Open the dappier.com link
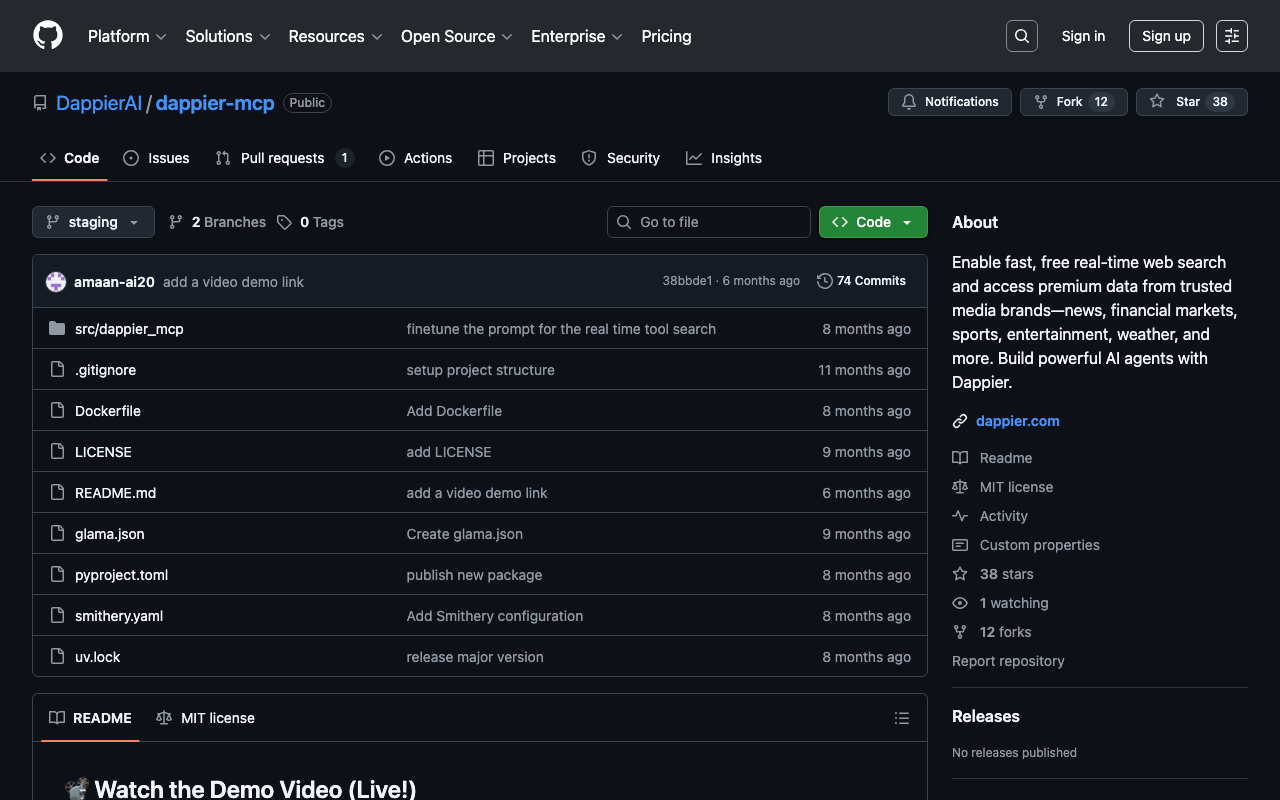This screenshot has height=800, width=1280. point(1017,421)
